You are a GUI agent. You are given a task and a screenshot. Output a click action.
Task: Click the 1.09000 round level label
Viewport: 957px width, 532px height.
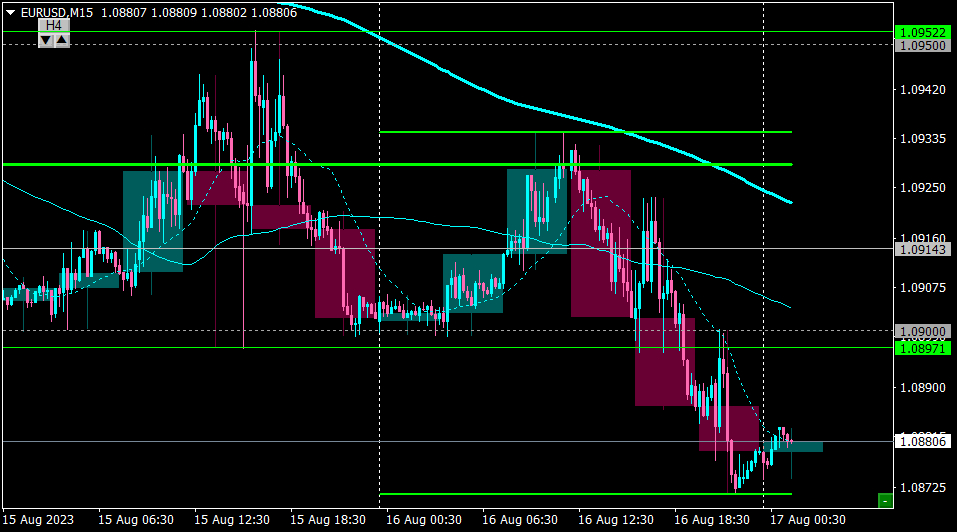pyautogui.click(x=923, y=331)
